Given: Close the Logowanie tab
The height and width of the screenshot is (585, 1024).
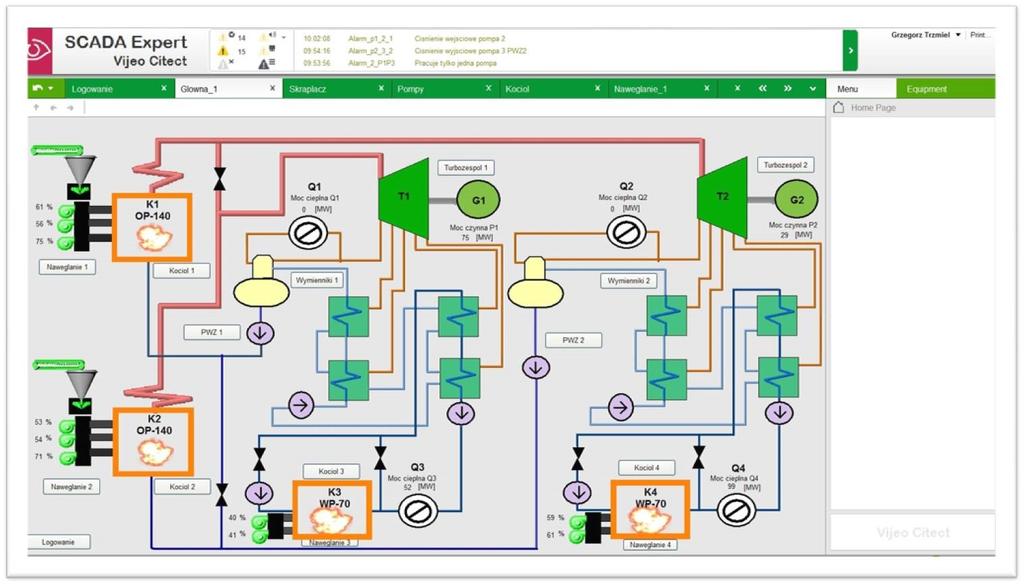Looking at the screenshot, I should pyautogui.click(x=164, y=88).
